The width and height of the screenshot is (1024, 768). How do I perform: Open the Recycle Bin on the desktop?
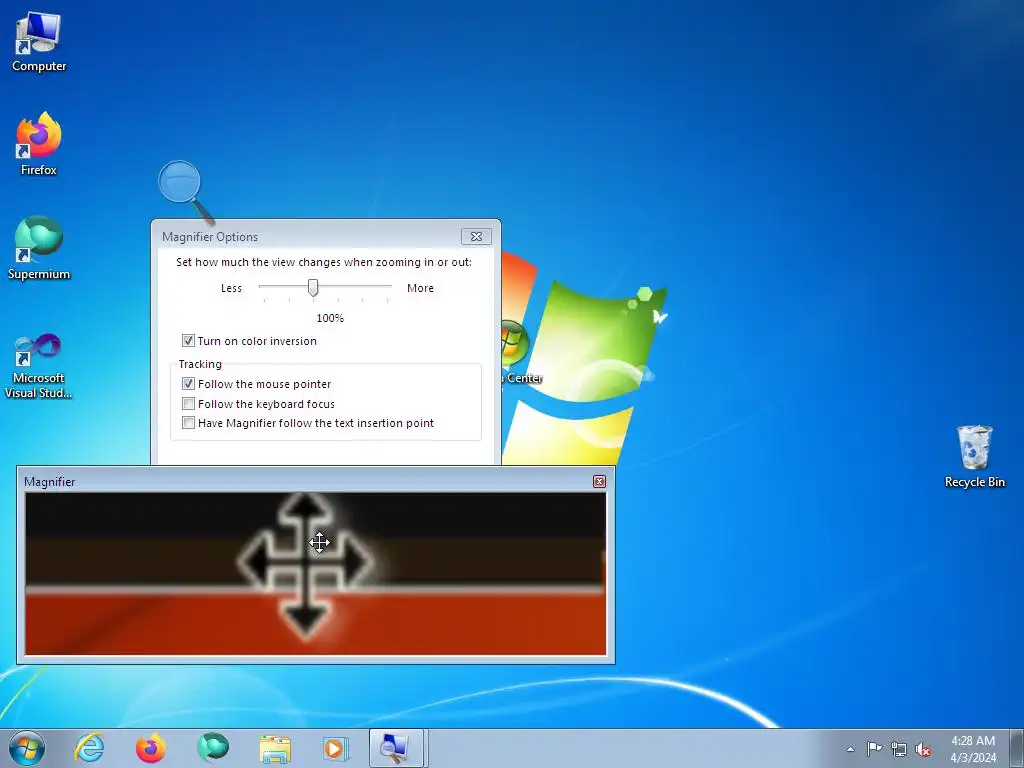pos(974,456)
